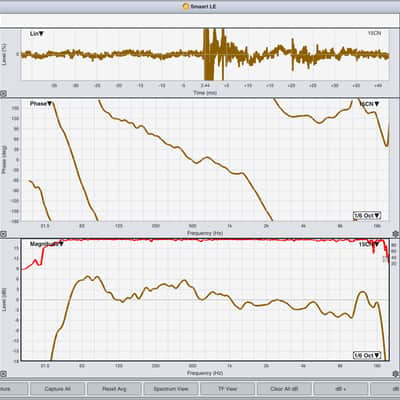Open the Magnitude graph type dropdown
The image size is (400, 400).
click(47, 244)
